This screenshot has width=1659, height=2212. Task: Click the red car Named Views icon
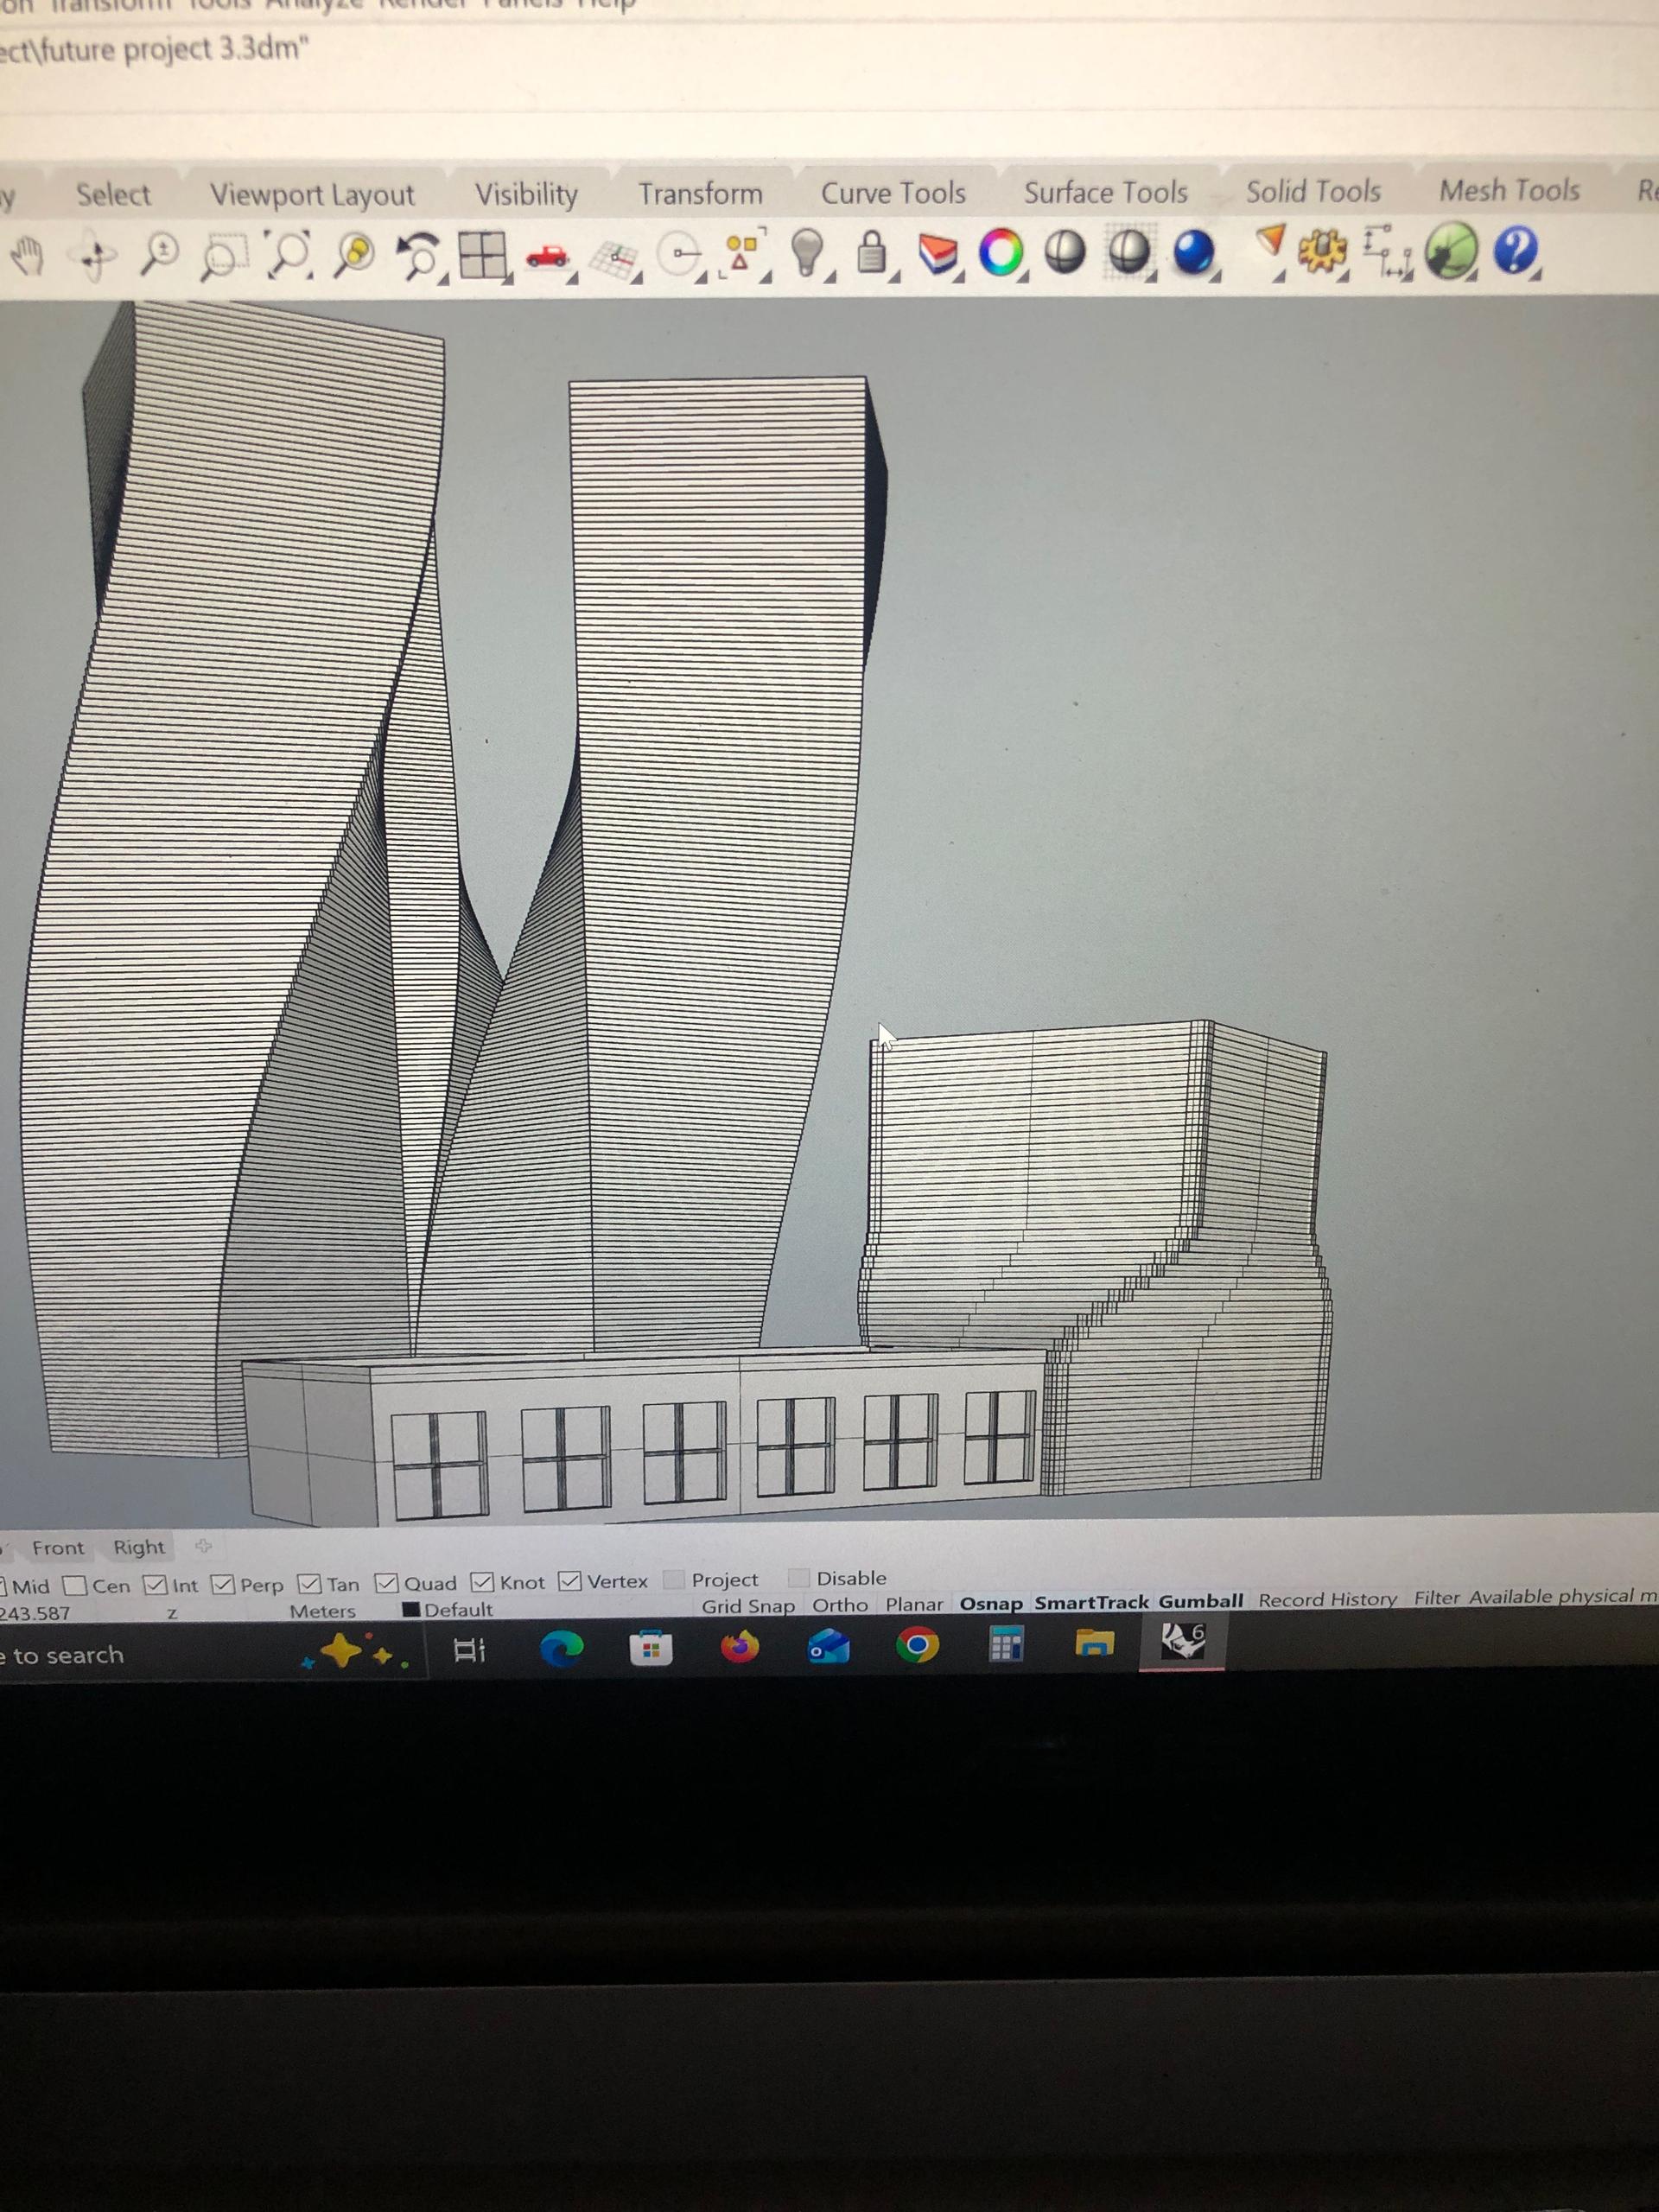coord(547,256)
